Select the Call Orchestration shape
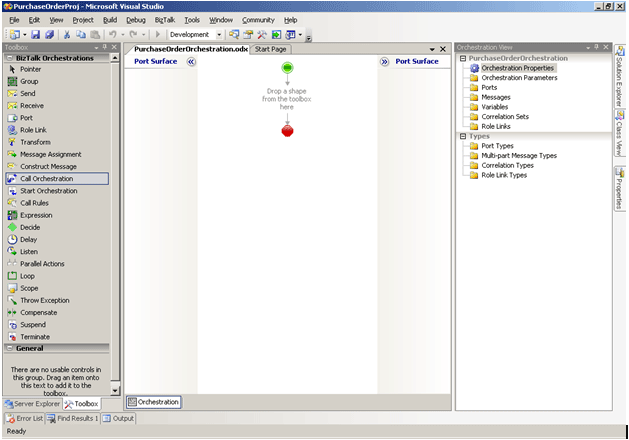Image resolution: width=629 pixels, height=440 pixels. (x=57, y=179)
